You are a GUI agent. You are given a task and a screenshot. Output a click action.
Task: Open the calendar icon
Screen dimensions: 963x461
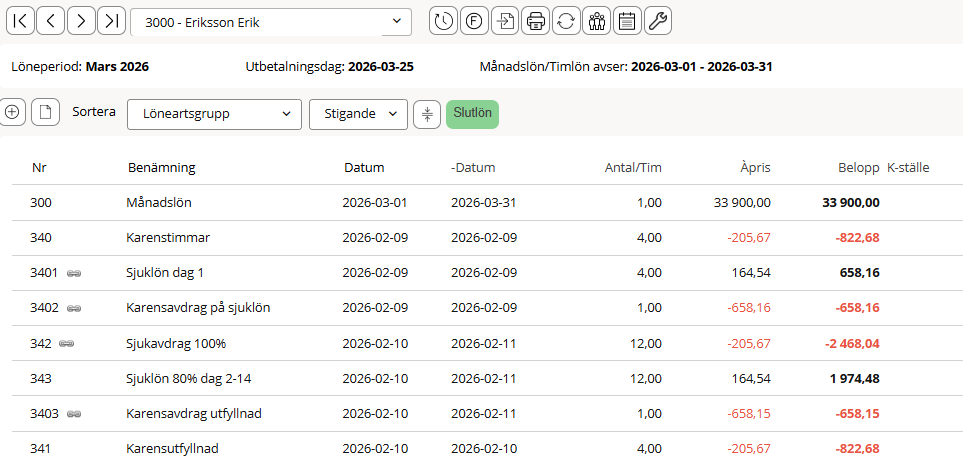[x=627, y=21]
